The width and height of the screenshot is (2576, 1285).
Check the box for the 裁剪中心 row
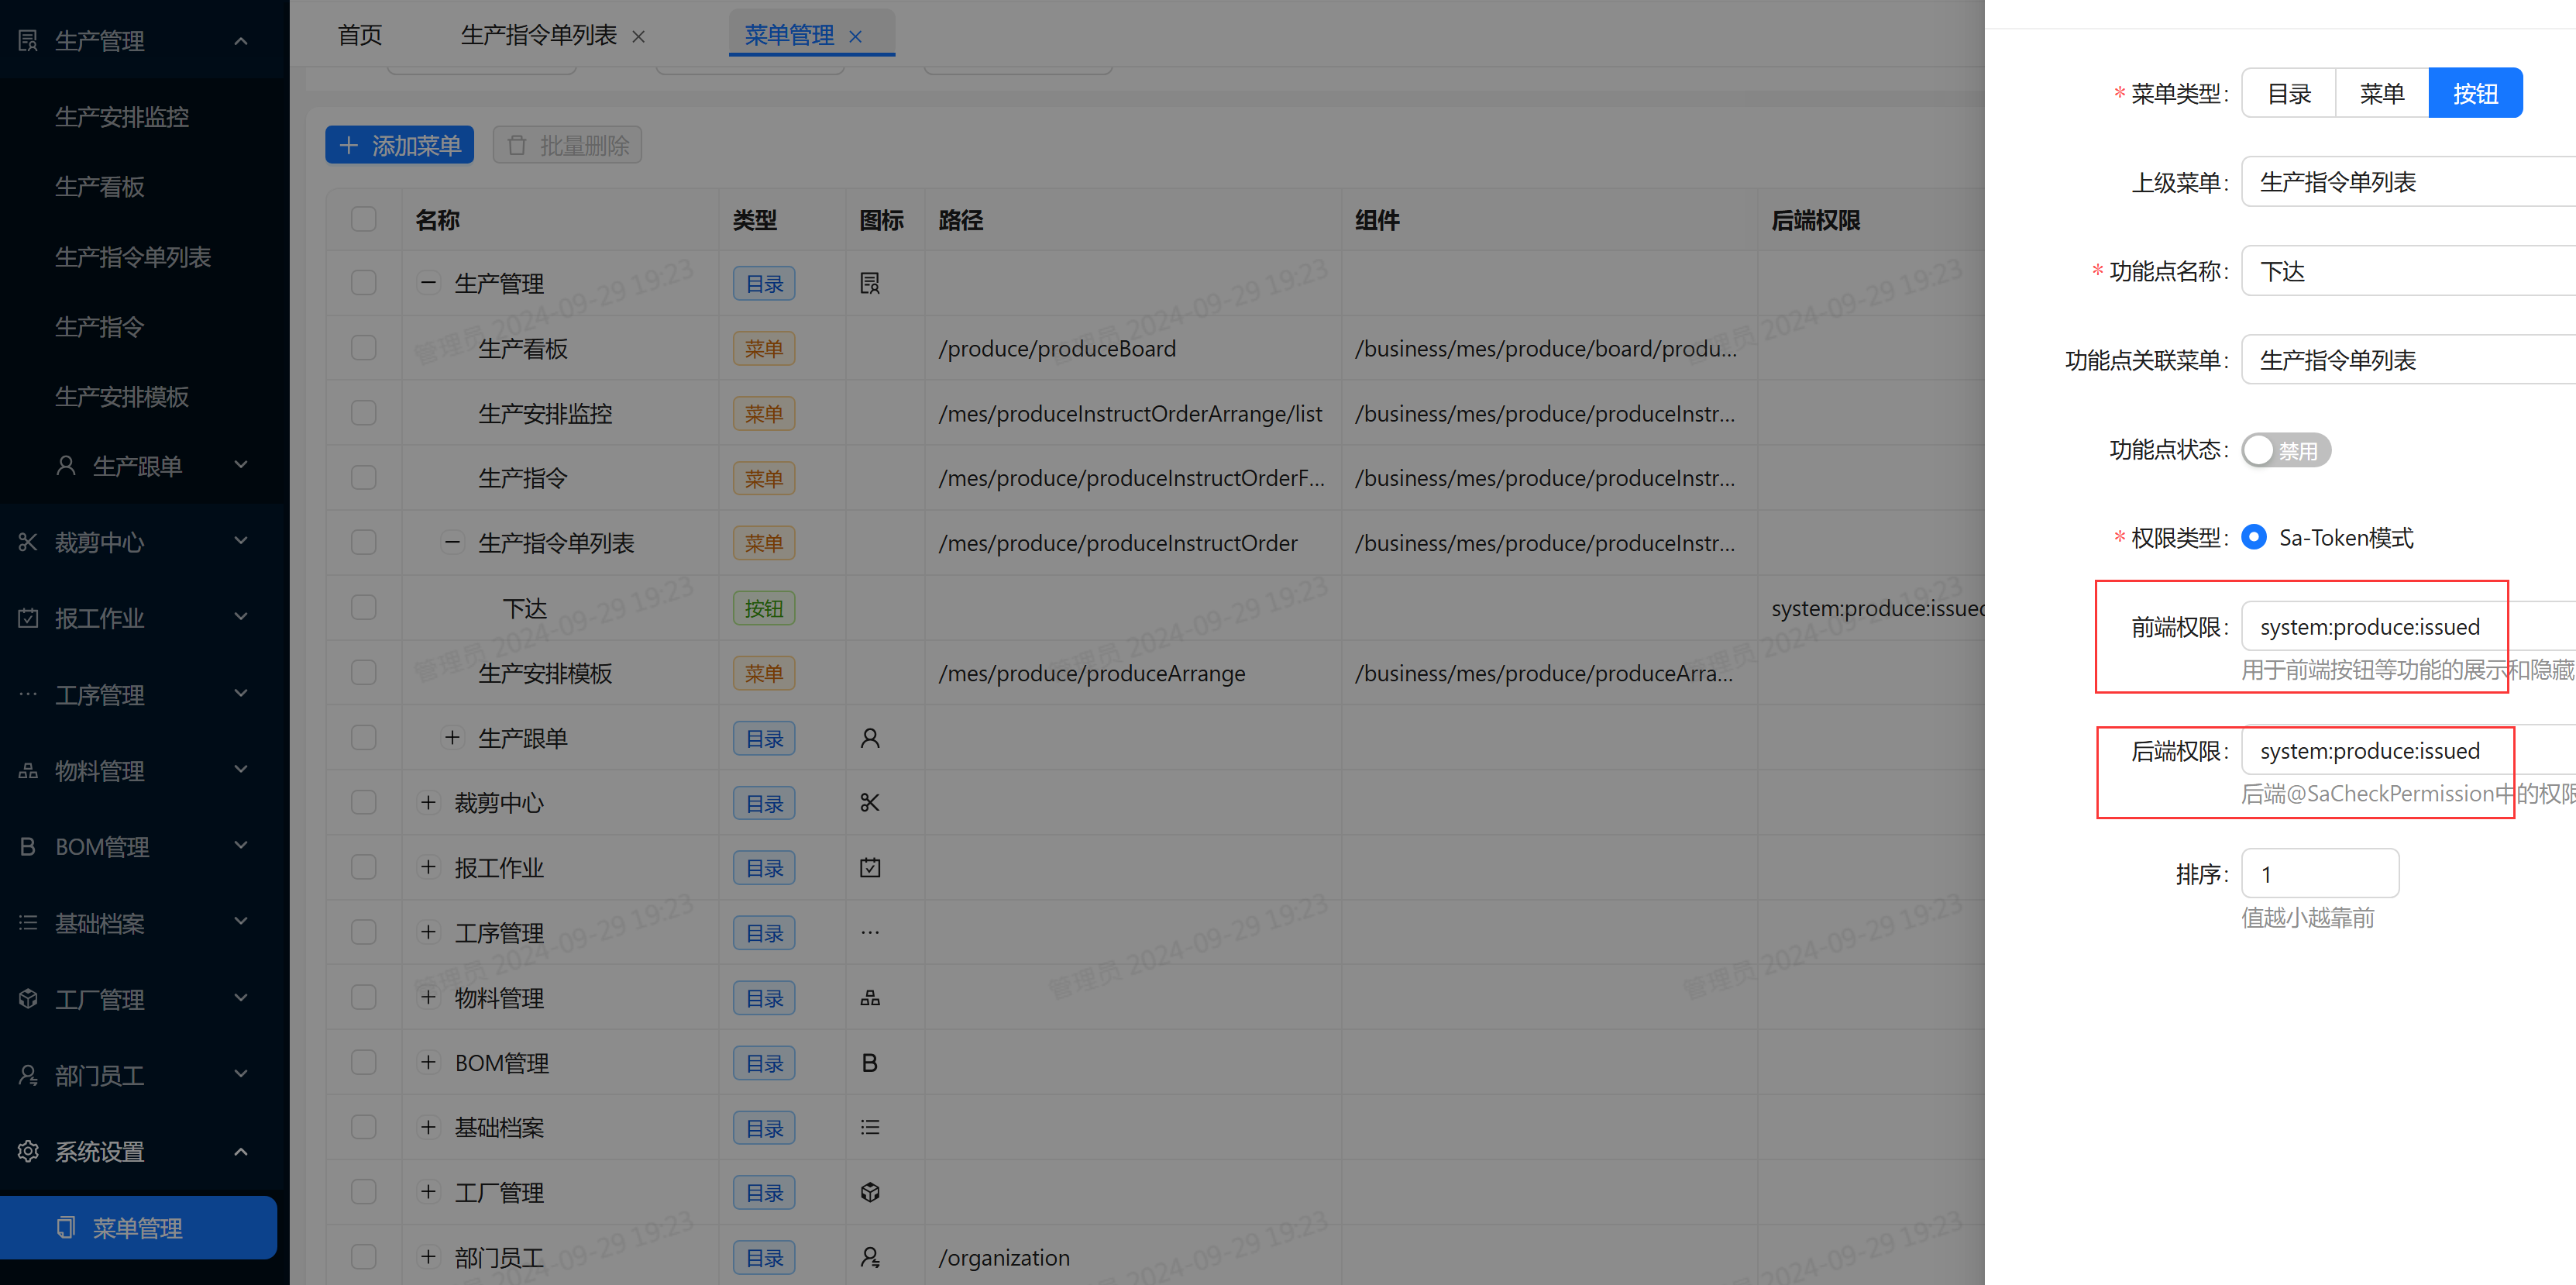pyautogui.click(x=364, y=802)
